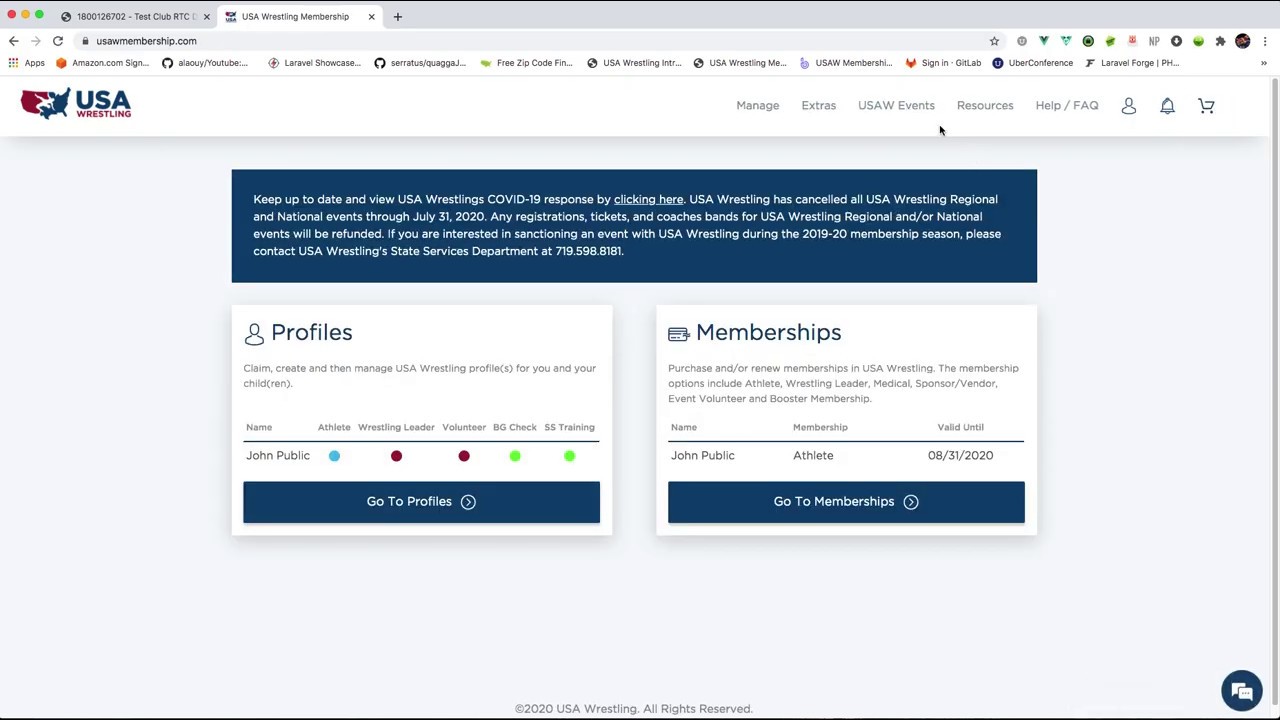The height and width of the screenshot is (720, 1280).
Task: Click John Public's blue Athlete status dot
Action: 334,456
